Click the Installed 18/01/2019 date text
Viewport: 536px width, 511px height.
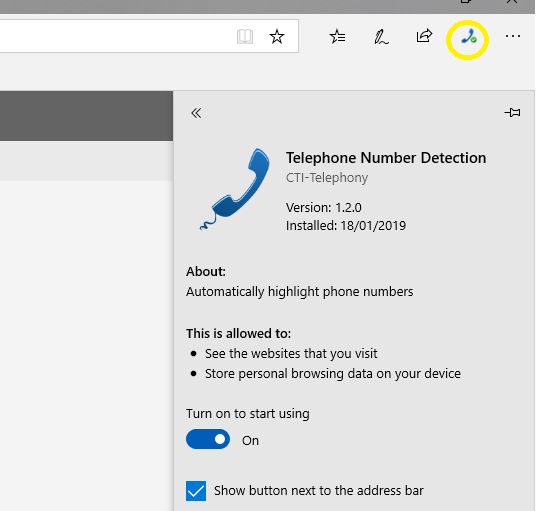(346, 226)
